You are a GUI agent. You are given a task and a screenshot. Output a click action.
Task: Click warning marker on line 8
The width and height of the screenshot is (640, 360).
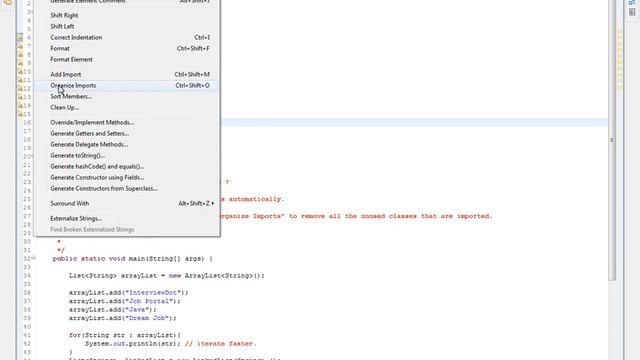click(x=20, y=55)
